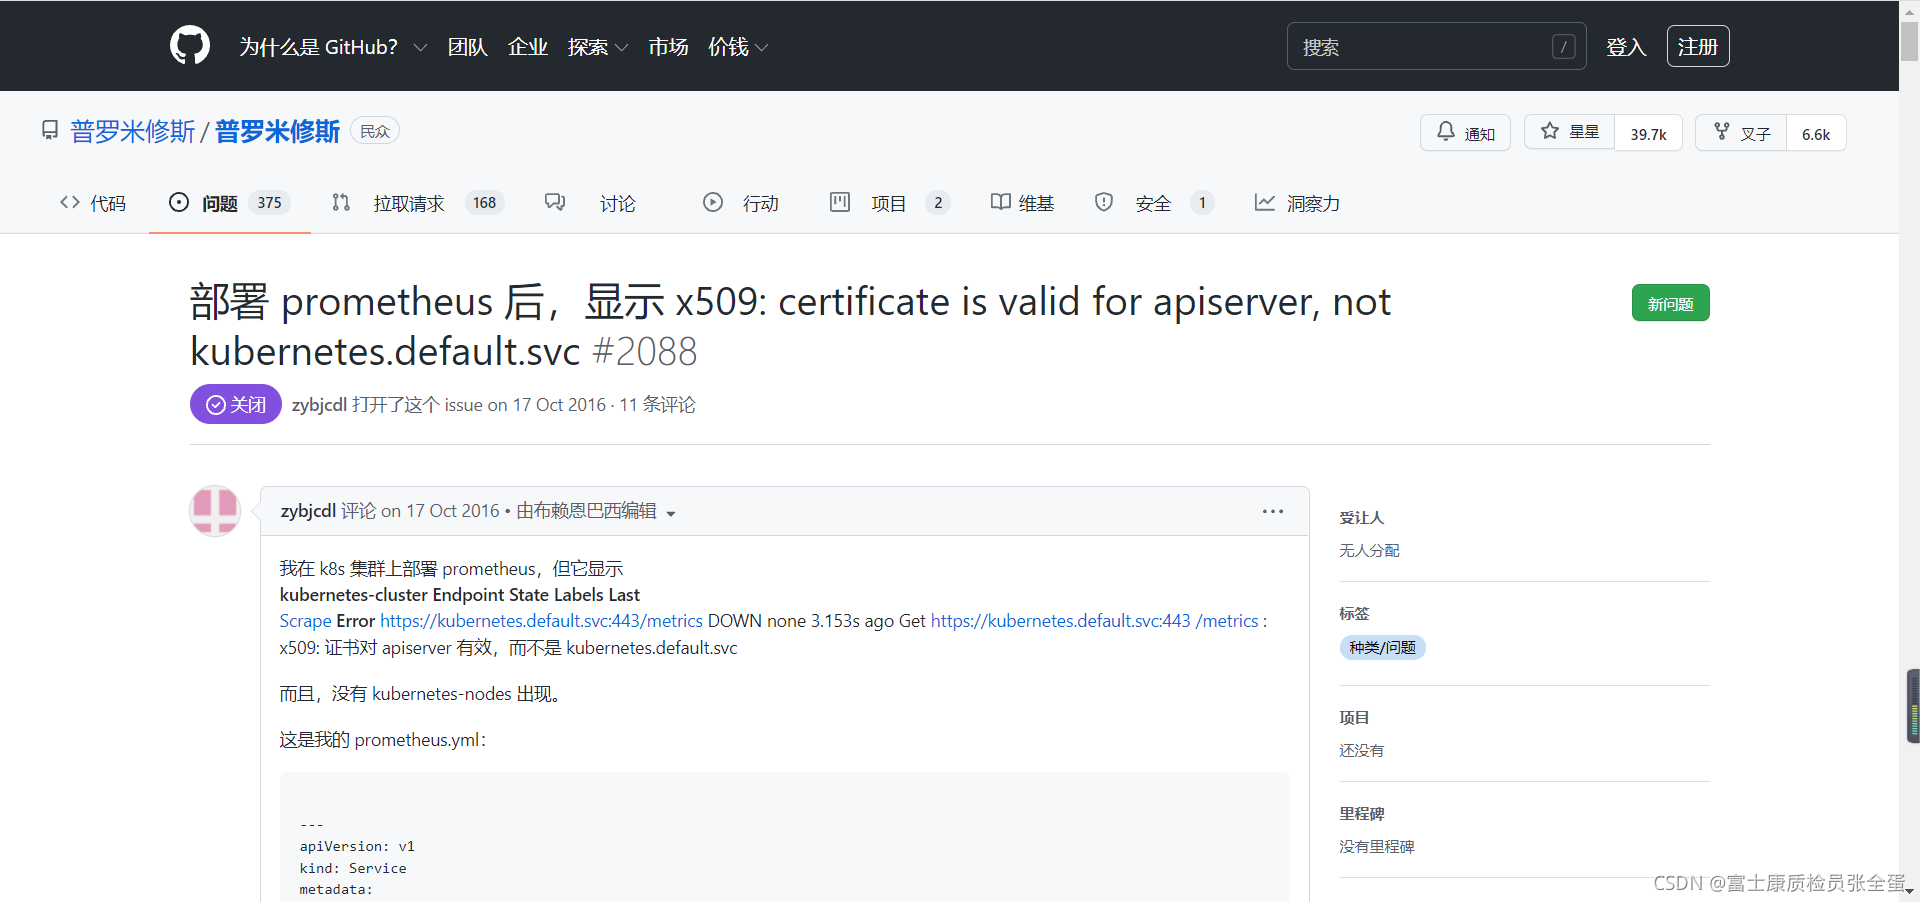Expand the 由布赖恩巴西编辑 edit history dropdown

(x=596, y=511)
